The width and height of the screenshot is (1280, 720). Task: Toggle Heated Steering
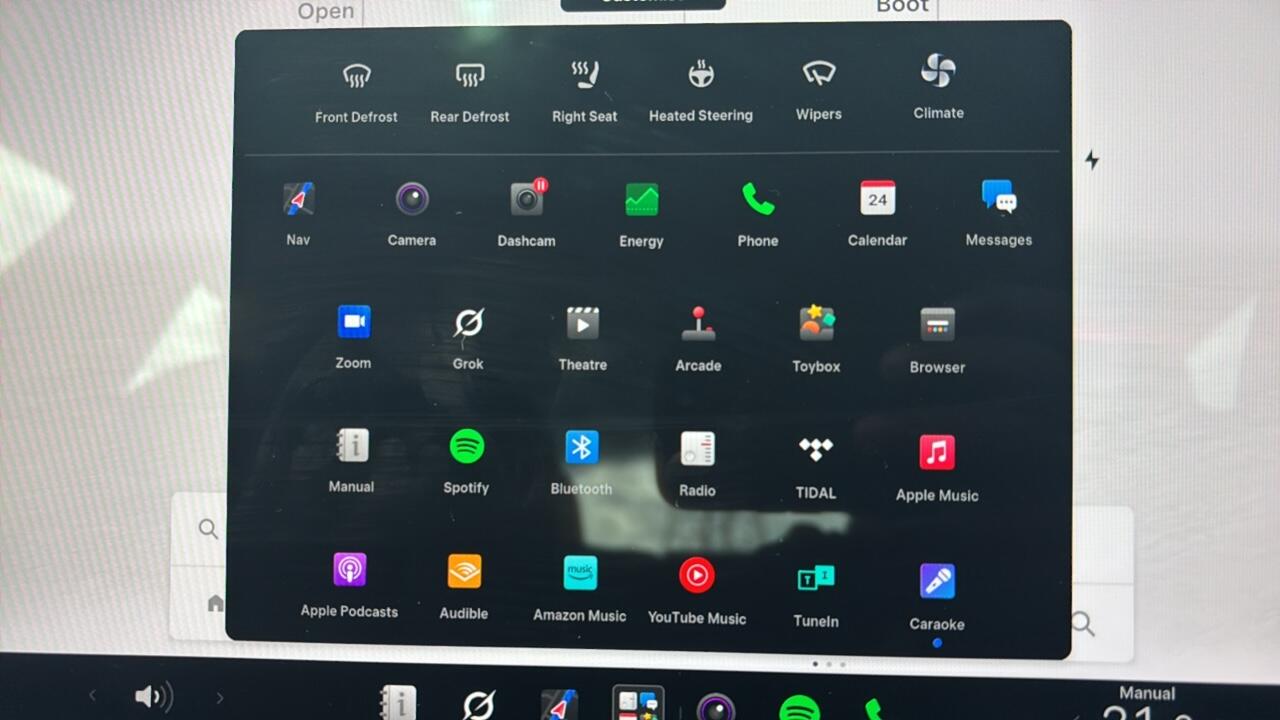(701, 90)
